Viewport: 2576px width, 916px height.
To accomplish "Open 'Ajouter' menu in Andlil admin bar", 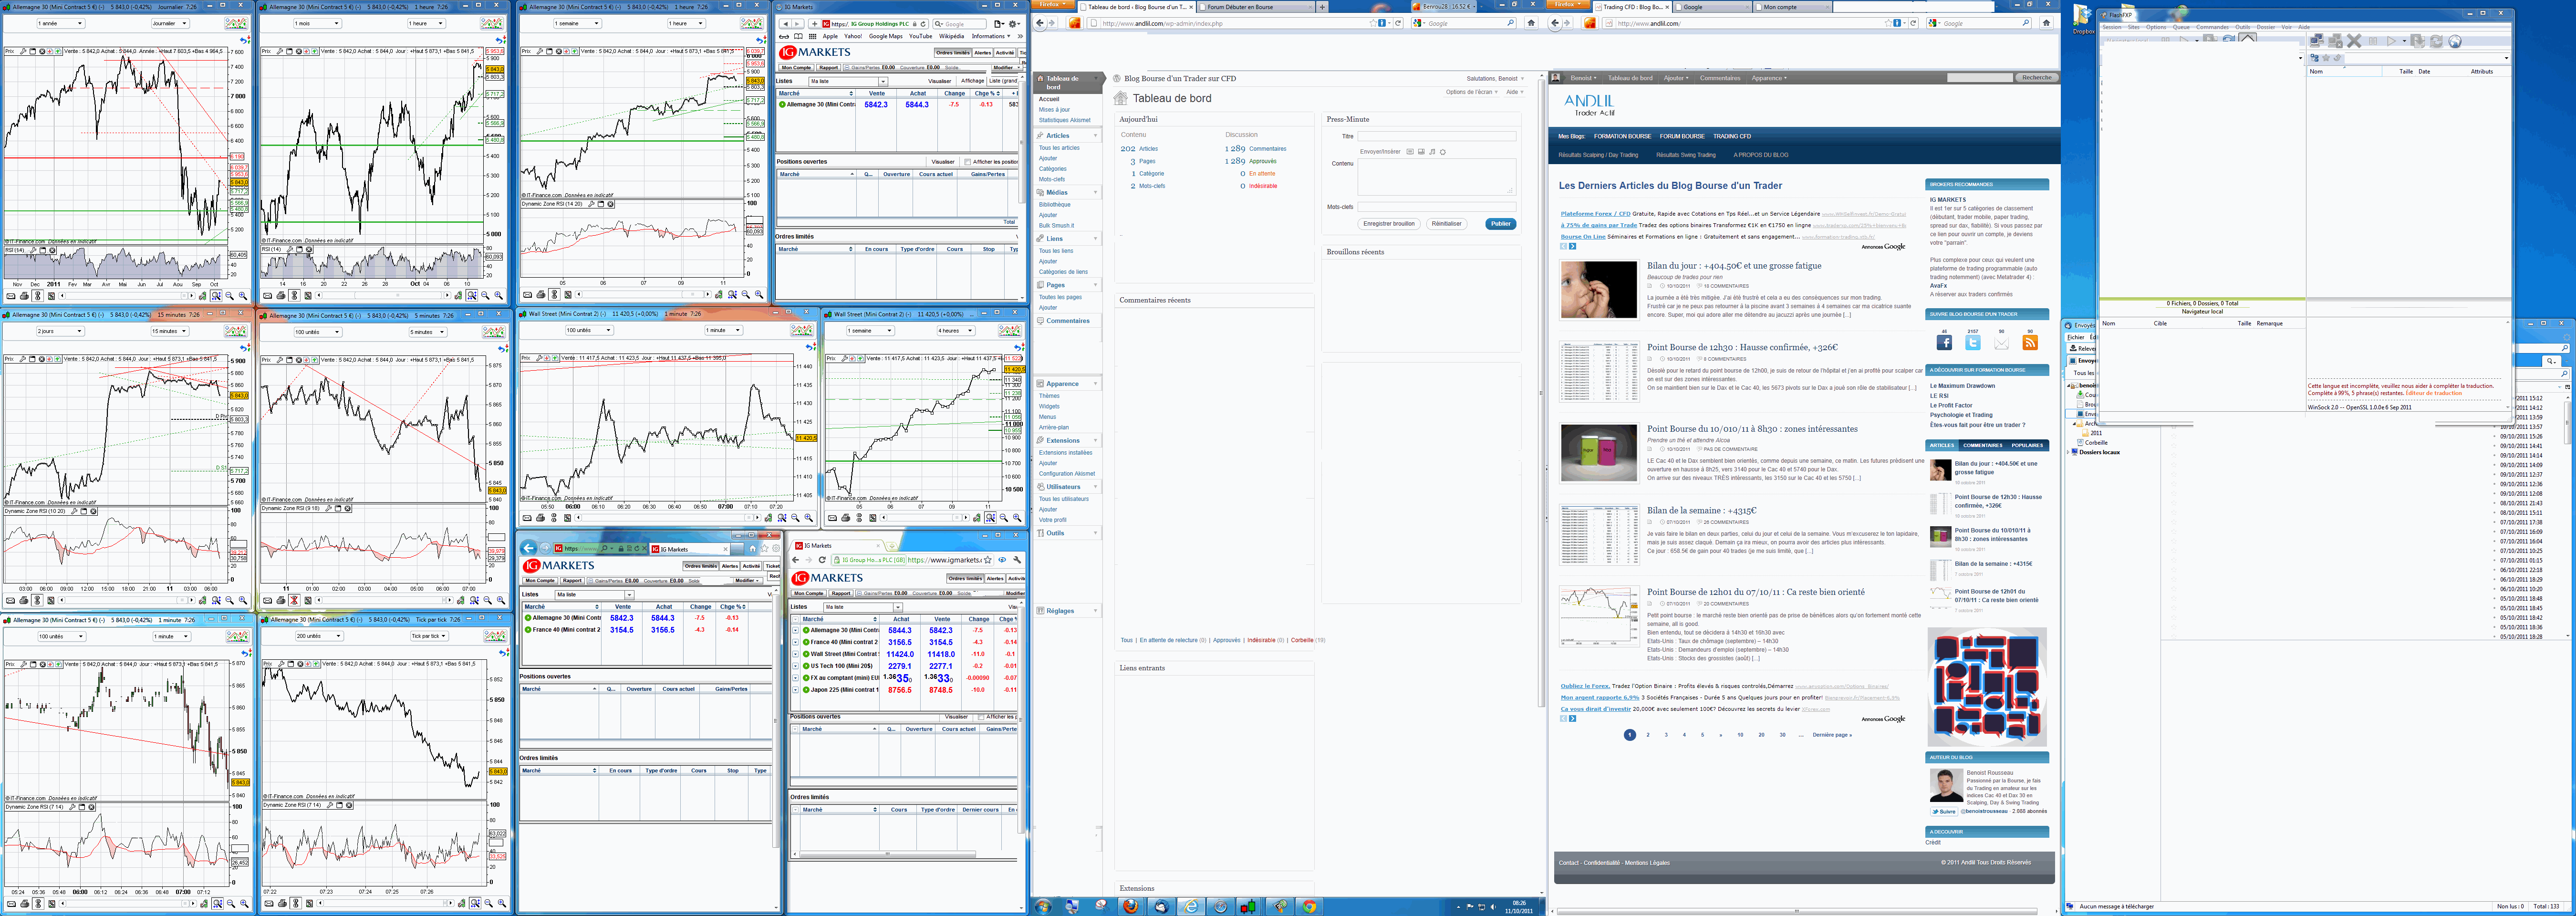I will tap(1676, 78).
